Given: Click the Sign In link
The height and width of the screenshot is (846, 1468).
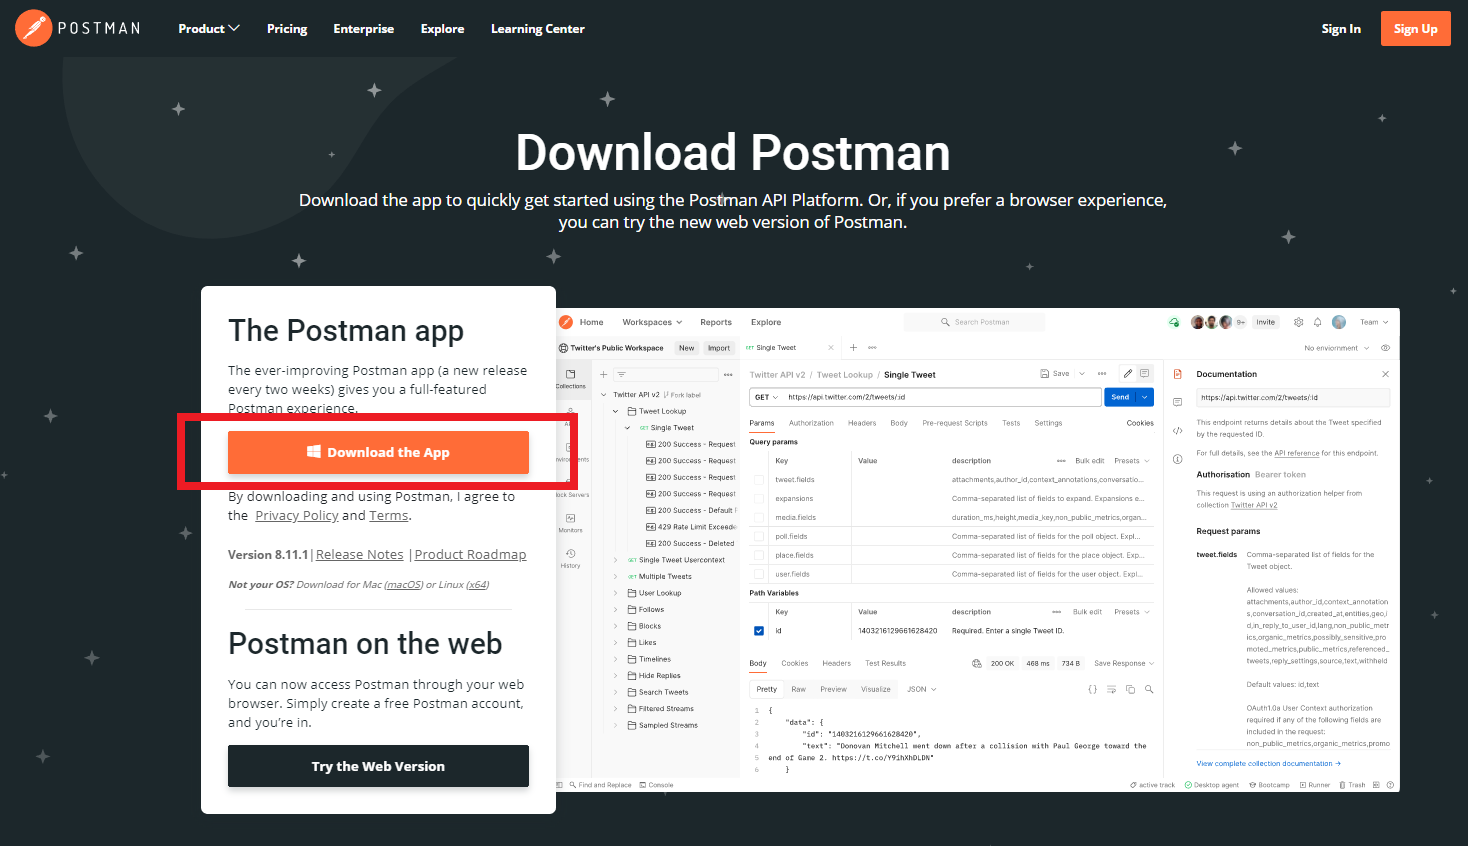Looking at the screenshot, I should [1341, 29].
